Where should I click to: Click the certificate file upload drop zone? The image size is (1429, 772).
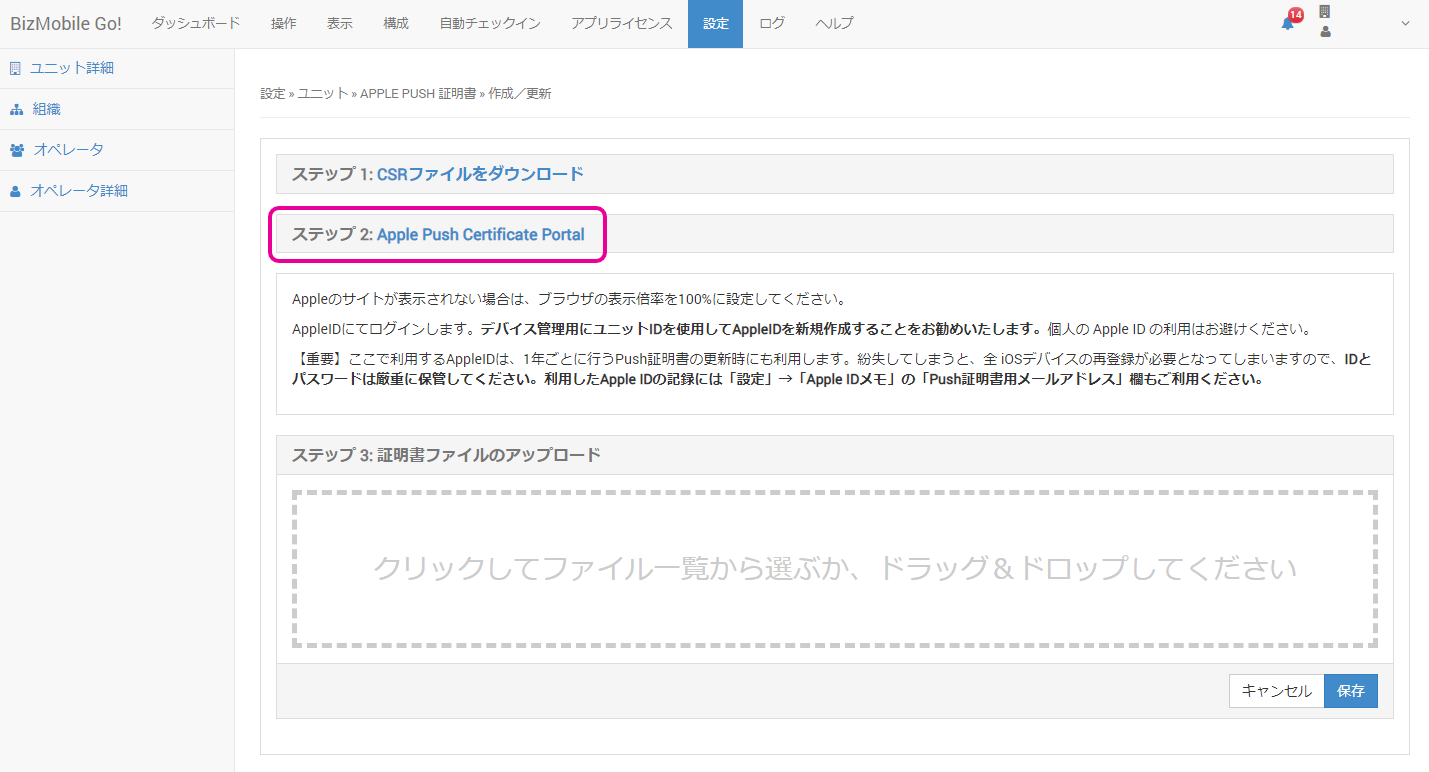tap(834, 568)
